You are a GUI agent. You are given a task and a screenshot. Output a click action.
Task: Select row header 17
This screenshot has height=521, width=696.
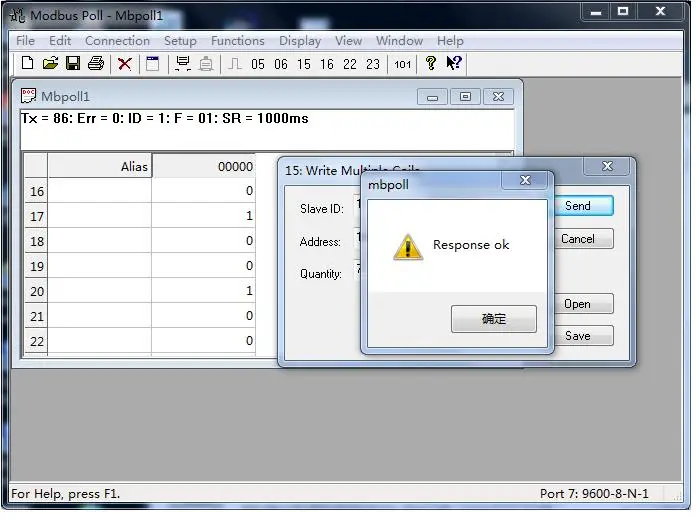coord(36,216)
